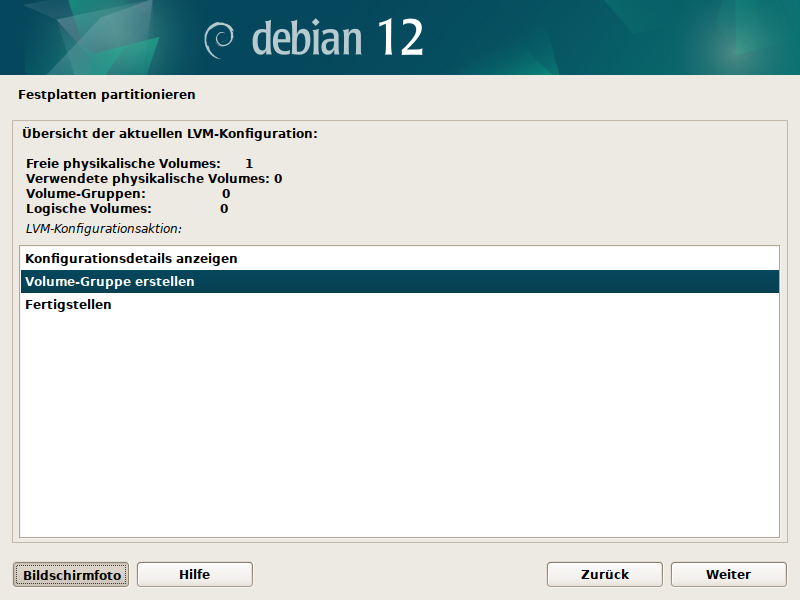Click the "Volume-Gruppen" label
The width and height of the screenshot is (800, 600).
coord(85,193)
